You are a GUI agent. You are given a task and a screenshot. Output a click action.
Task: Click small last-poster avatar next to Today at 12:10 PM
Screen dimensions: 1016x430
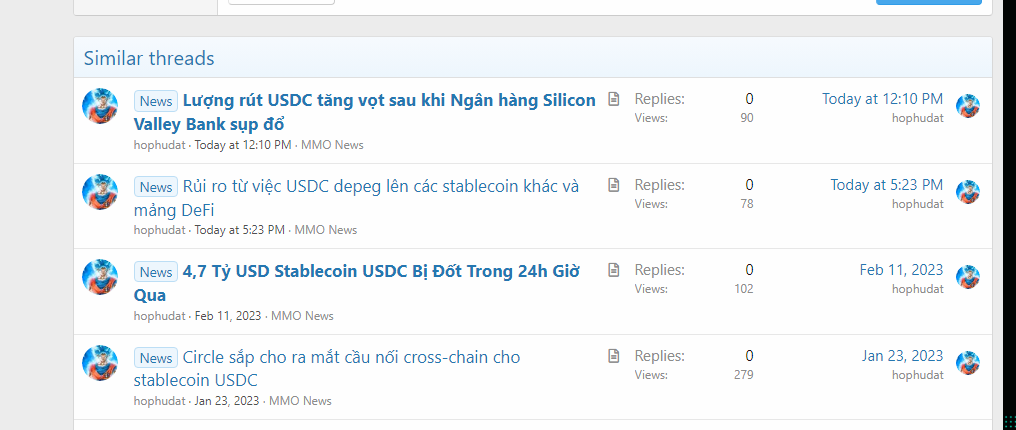coord(967,107)
